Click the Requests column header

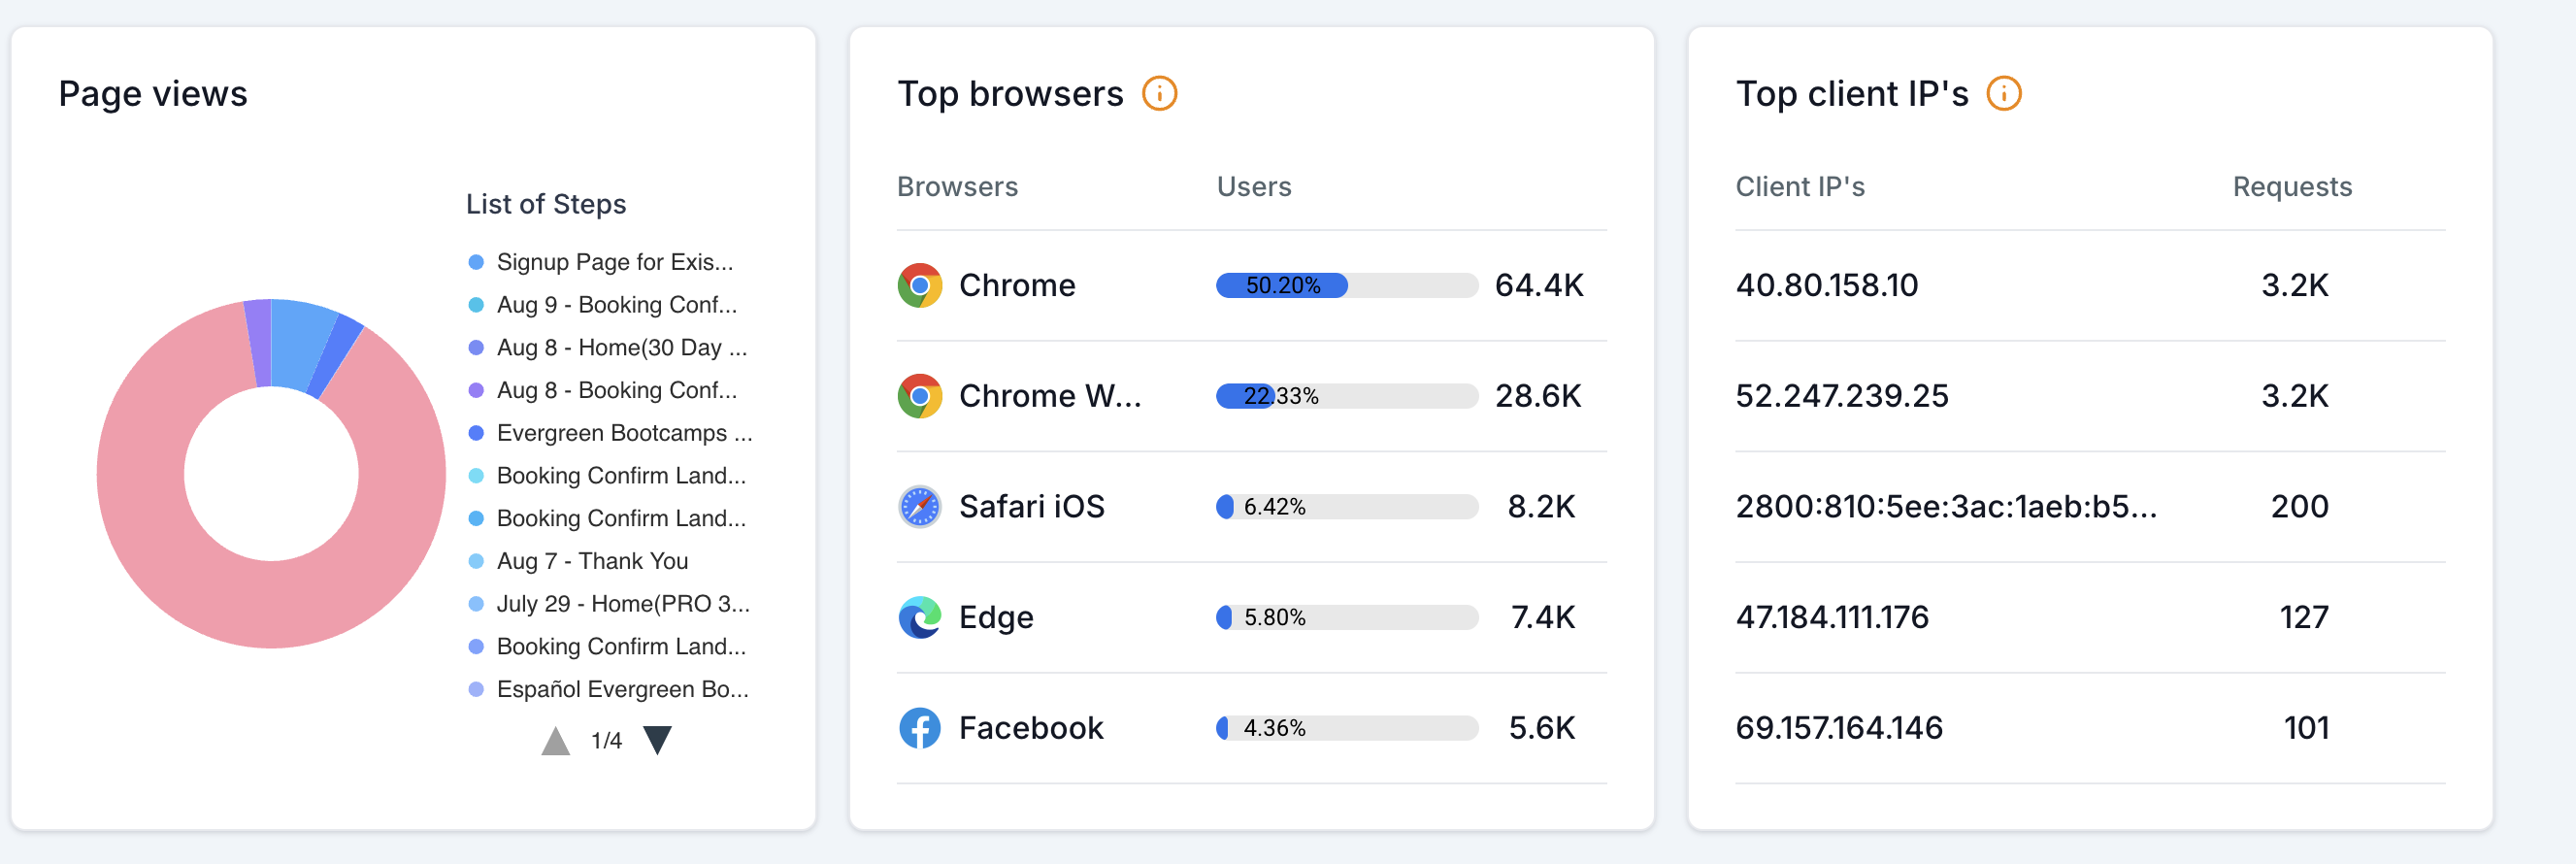pyautogui.click(x=2291, y=187)
